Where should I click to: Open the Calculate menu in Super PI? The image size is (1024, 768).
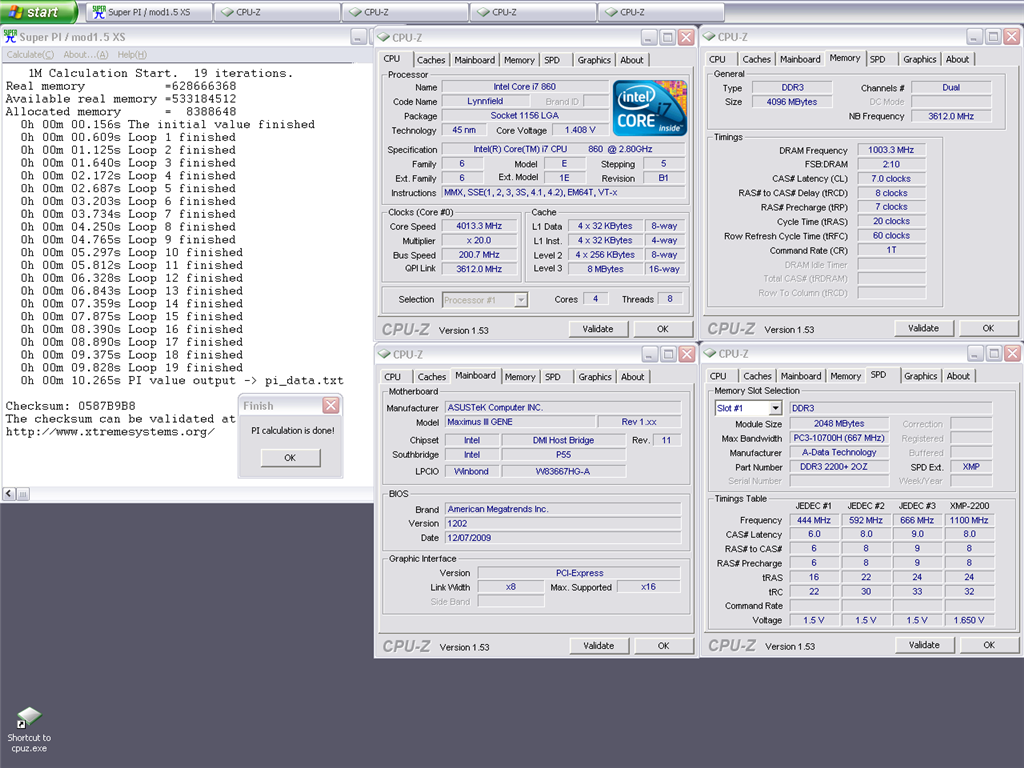[29, 54]
